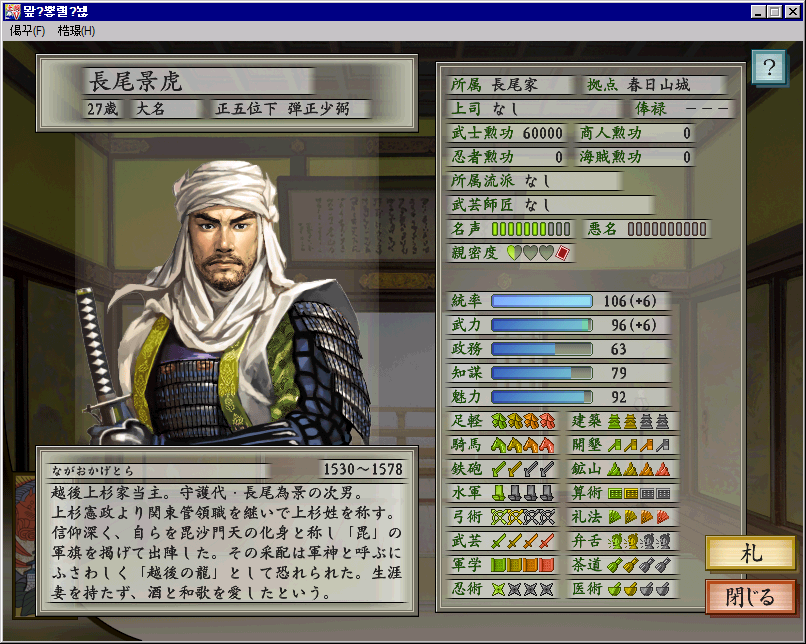The height and width of the screenshot is (644, 806).
Task: Click the 鉄砲 firearm skill icons
Action: pos(523,469)
